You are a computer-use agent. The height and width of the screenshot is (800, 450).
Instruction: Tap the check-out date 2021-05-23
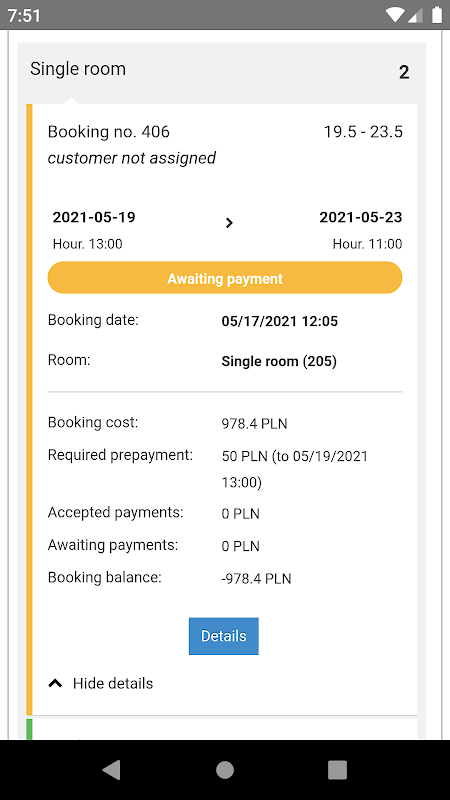point(361,217)
